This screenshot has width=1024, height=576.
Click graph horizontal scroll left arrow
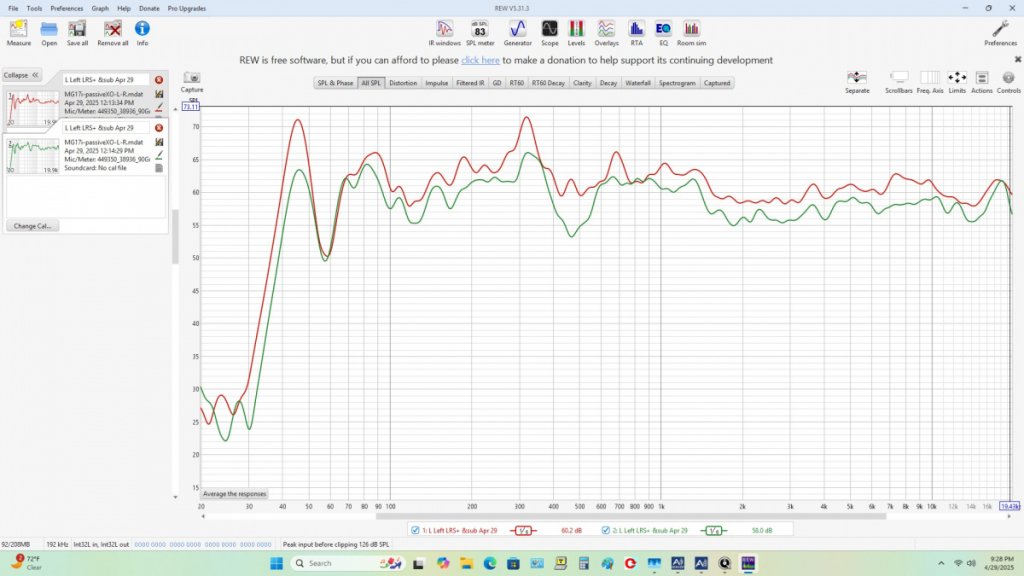click(x=203, y=516)
